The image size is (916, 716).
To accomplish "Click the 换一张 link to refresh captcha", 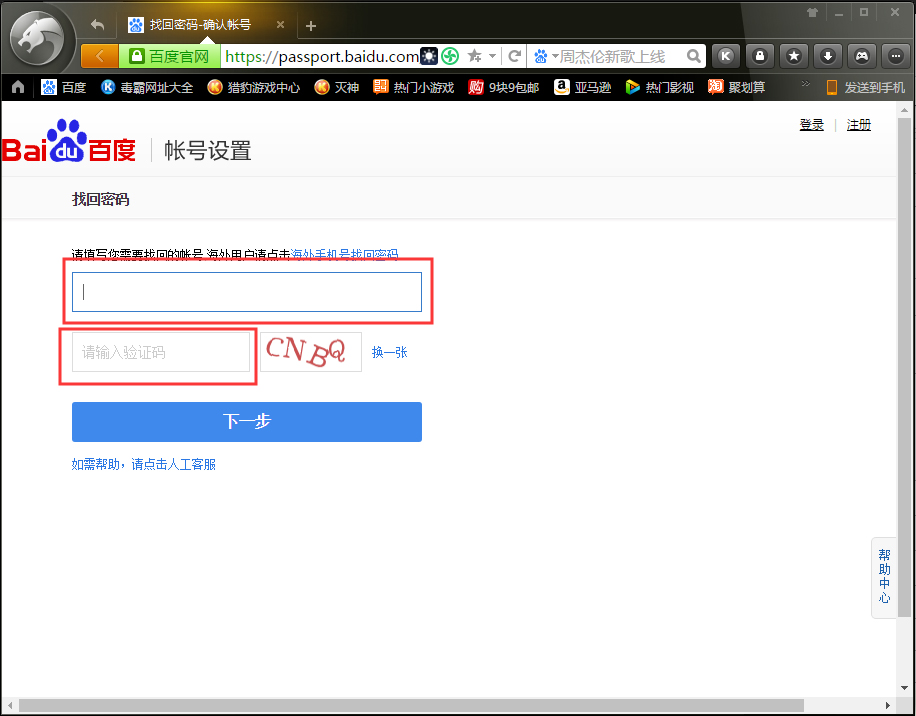I will coord(389,351).
